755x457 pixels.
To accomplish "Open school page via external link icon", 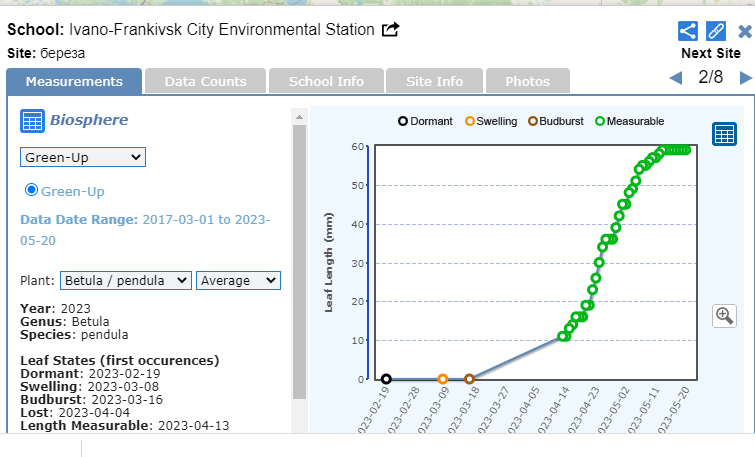I will (391, 30).
